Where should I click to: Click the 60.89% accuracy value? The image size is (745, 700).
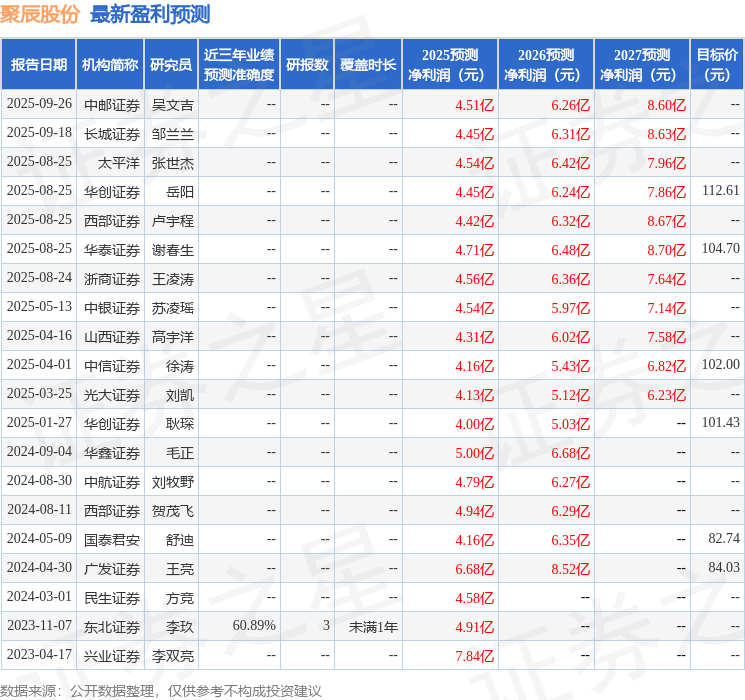click(254, 626)
